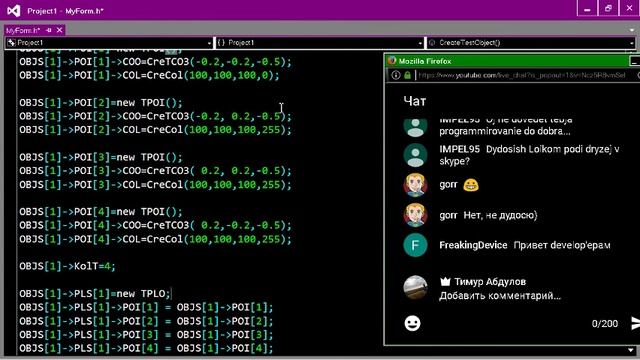This screenshot has width=640, height=360.
Task: Click the Visual Studio logo icon
Action: point(13,11)
